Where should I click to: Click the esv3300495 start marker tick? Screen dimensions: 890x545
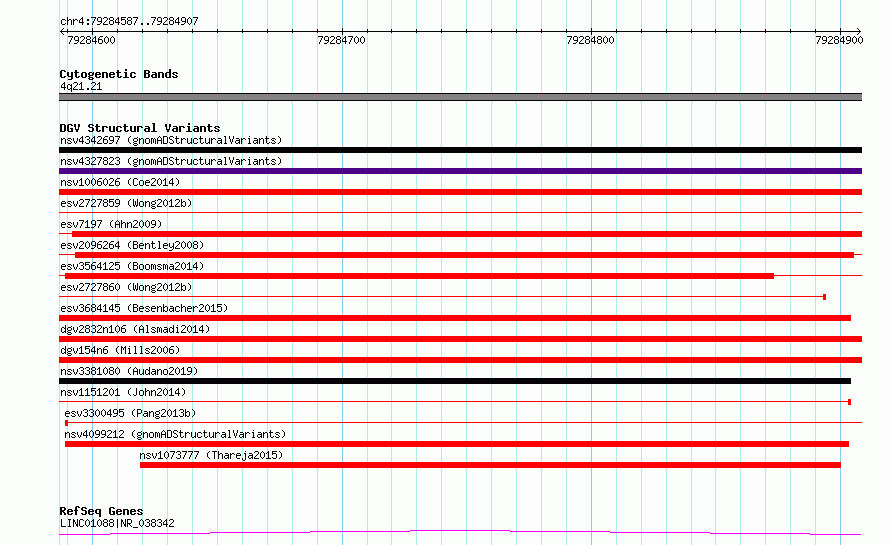click(66, 423)
